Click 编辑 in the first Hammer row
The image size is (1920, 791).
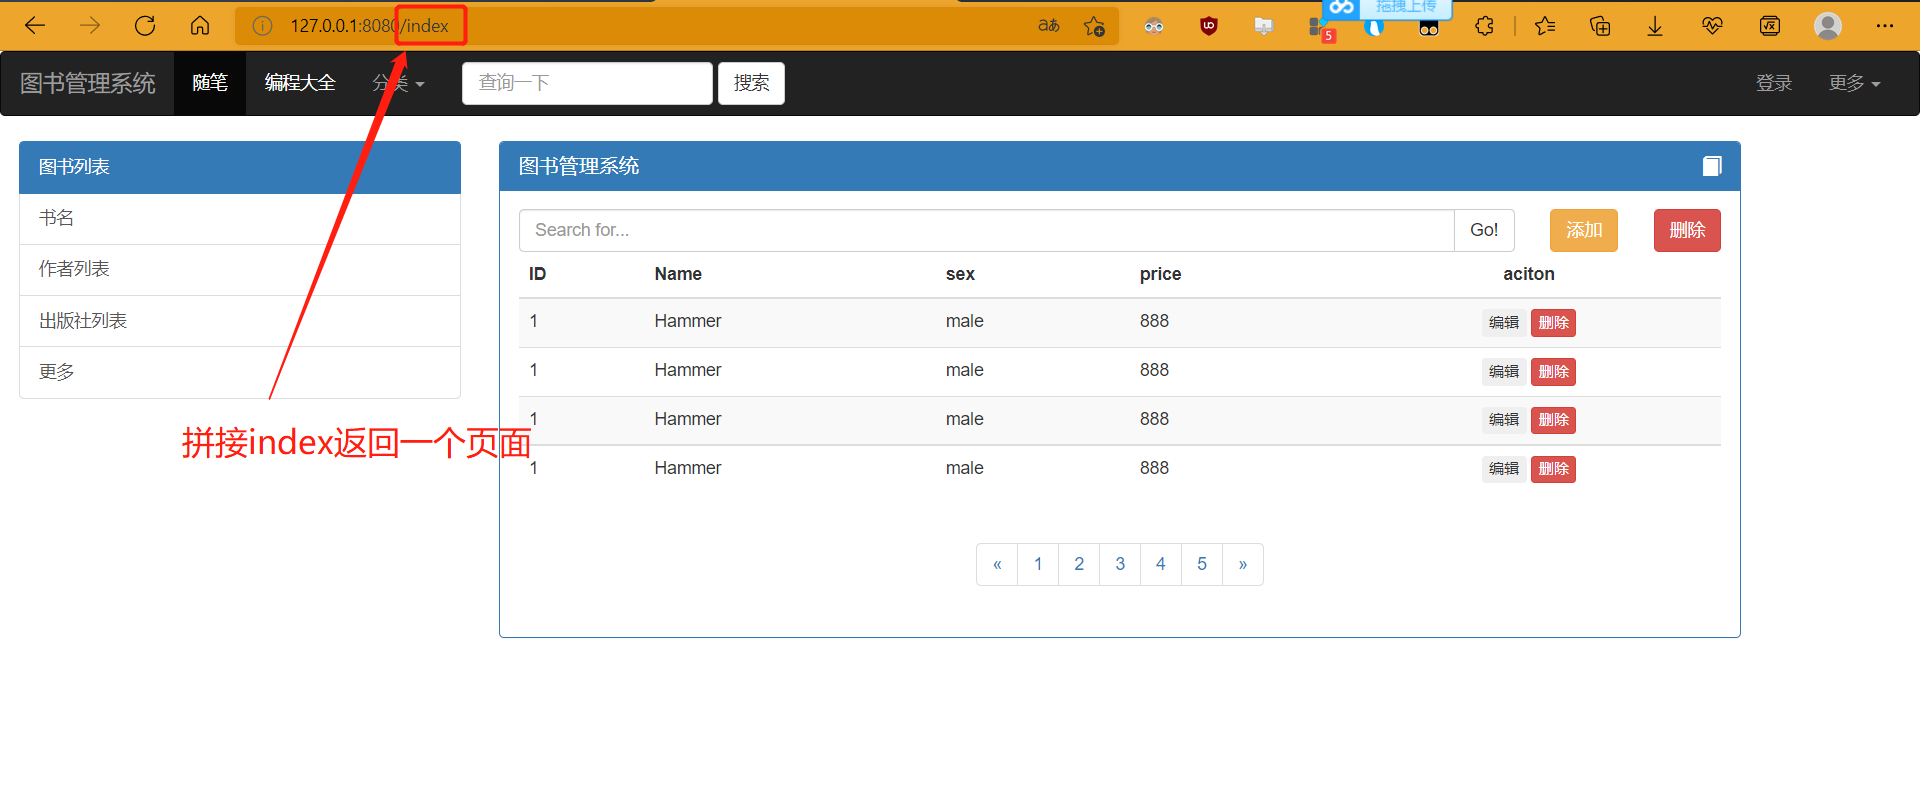1504,323
